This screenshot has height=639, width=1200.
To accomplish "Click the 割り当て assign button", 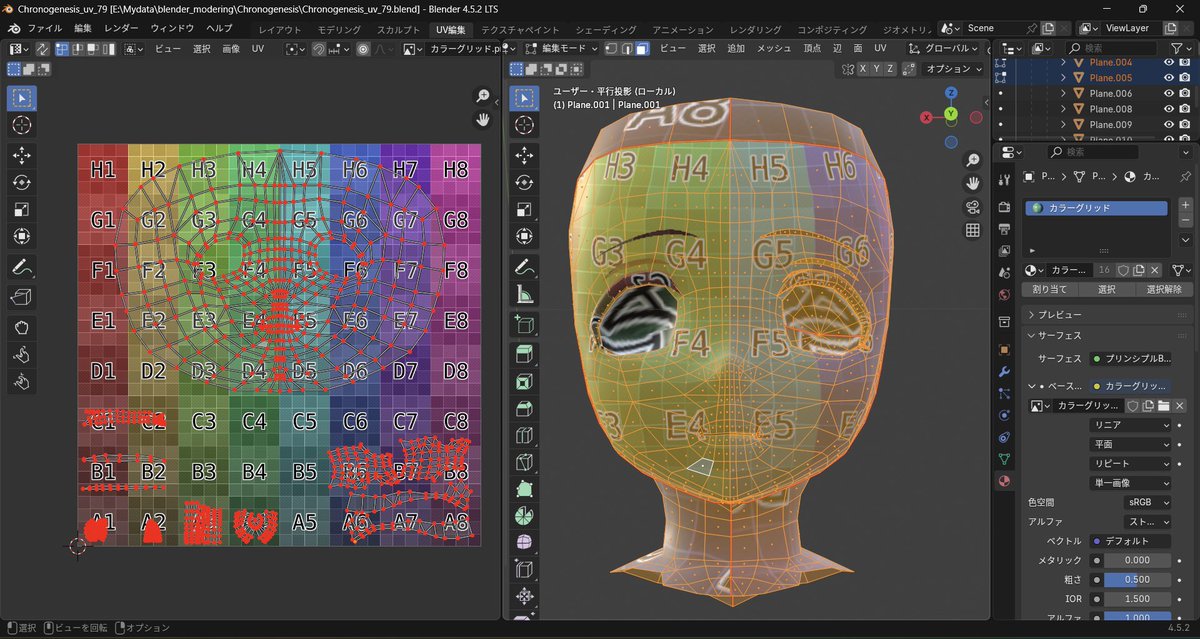I will pos(1050,289).
